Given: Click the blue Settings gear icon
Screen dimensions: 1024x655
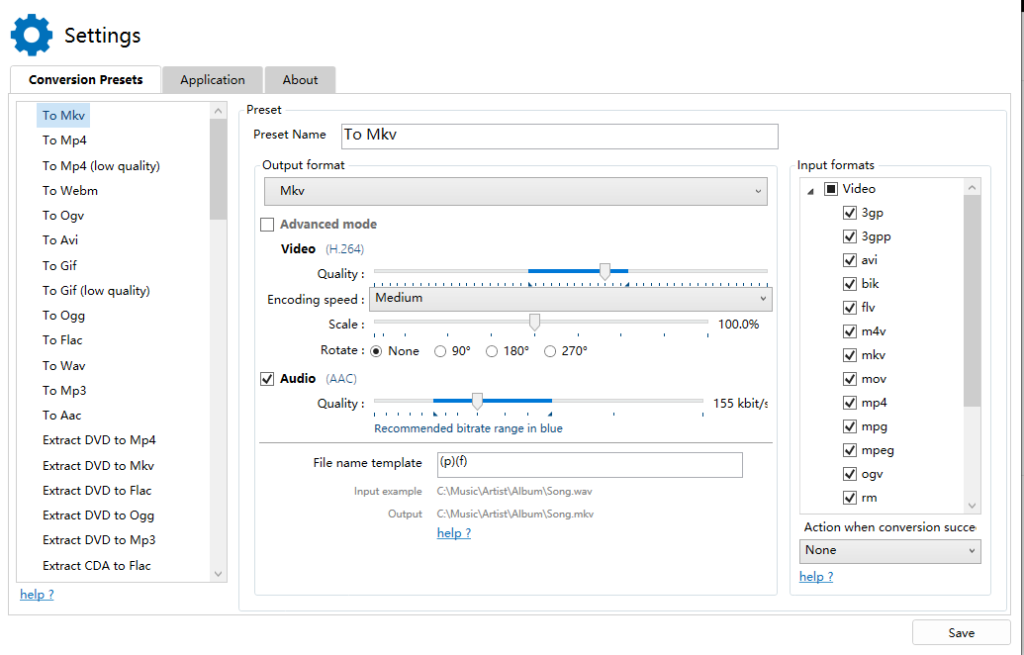Looking at the screenshot, I should click(x=31, y=35).
